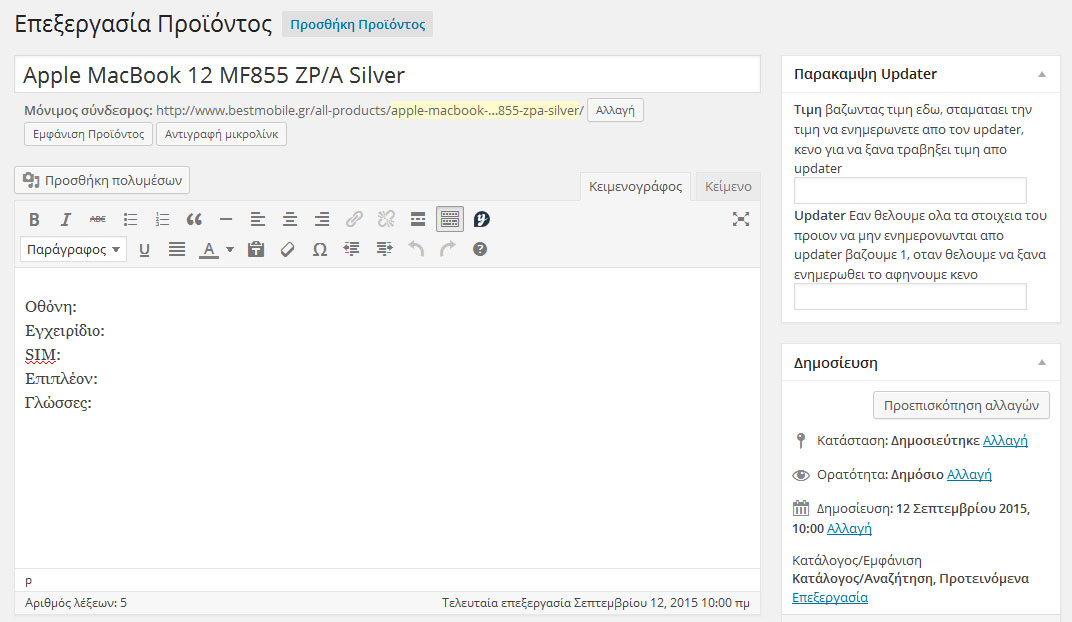Viewport: 1072px width, 622px height.
Task: Click Αντιγραφή μικρολίνκ button
Action: [222, 134]
